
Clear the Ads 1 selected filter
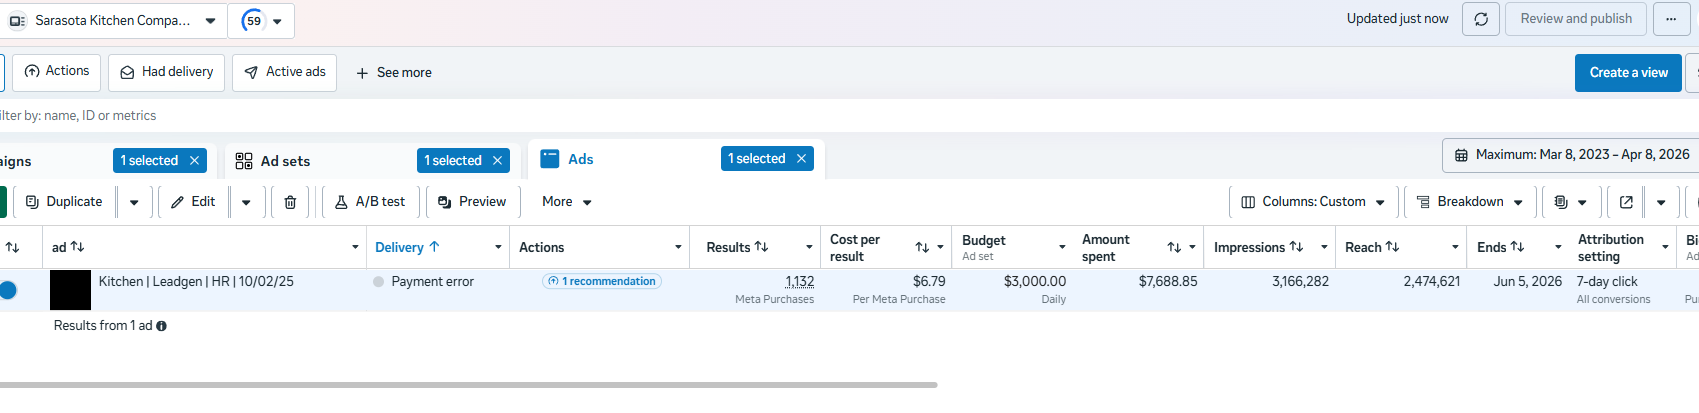click(x=801, y=159)
